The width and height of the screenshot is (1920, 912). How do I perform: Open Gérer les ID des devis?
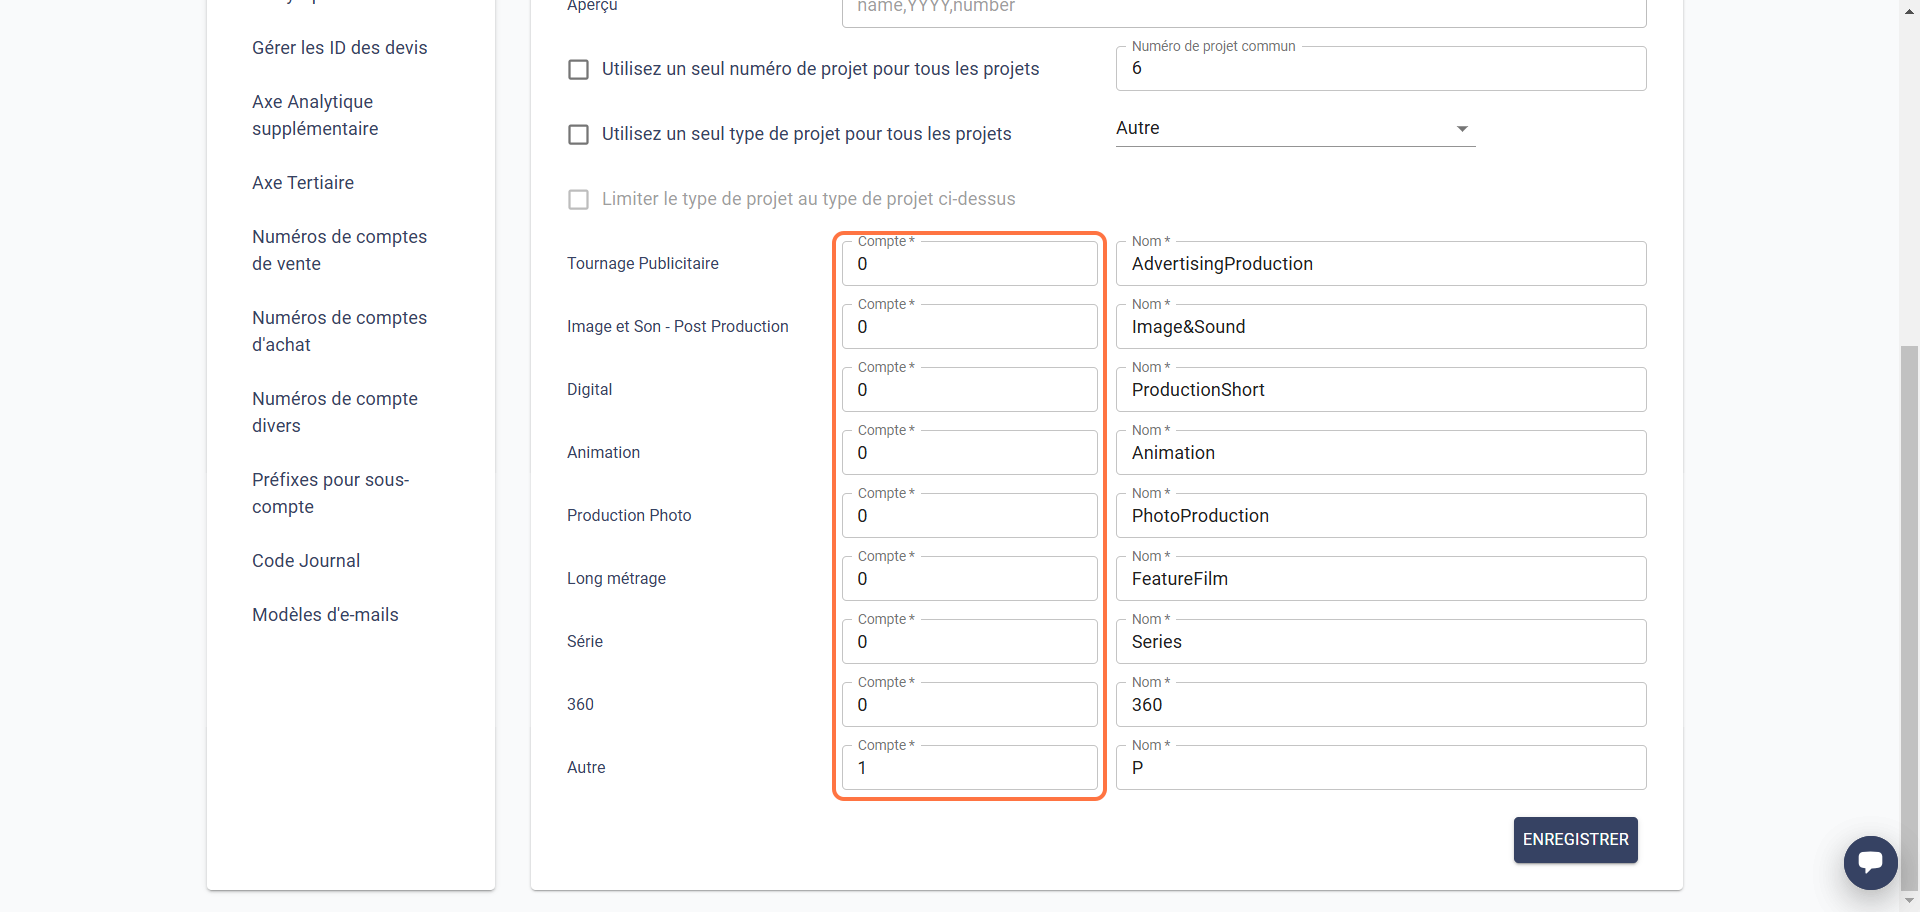pos(340,48)
